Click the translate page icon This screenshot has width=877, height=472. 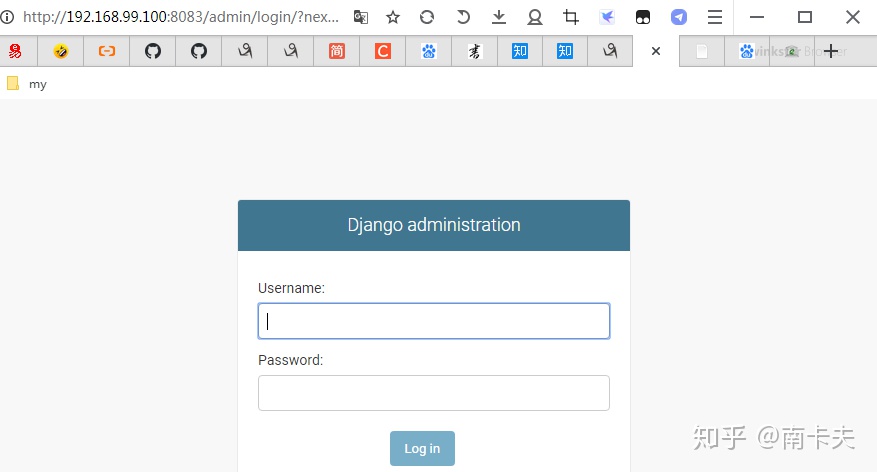pos(361,17)
